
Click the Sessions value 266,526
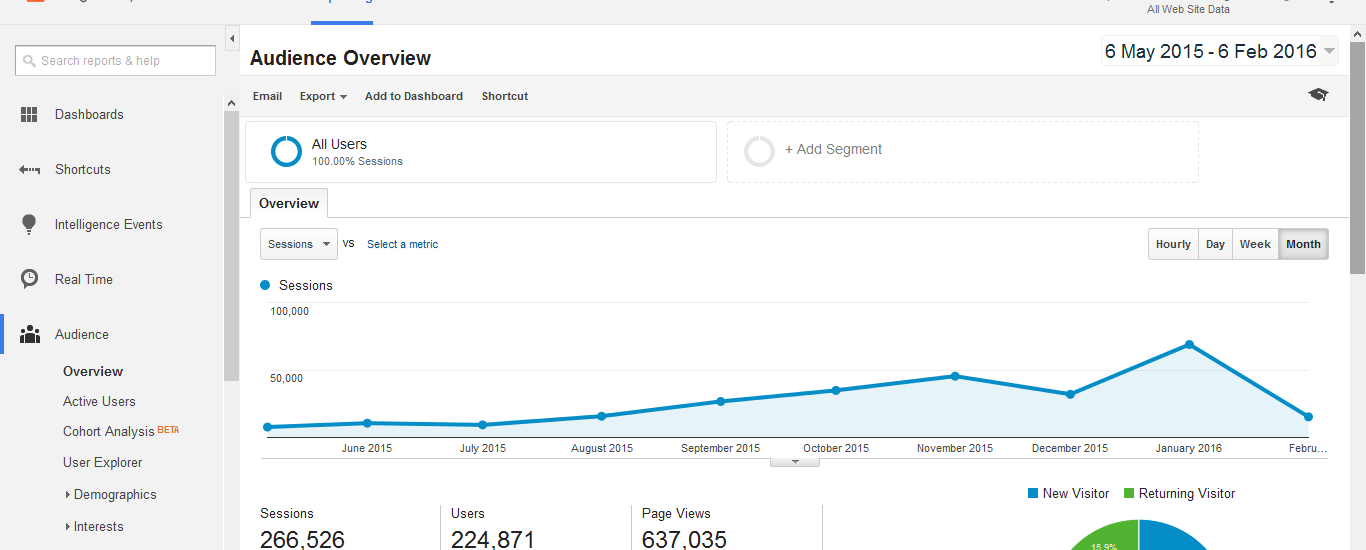point(302,540)
